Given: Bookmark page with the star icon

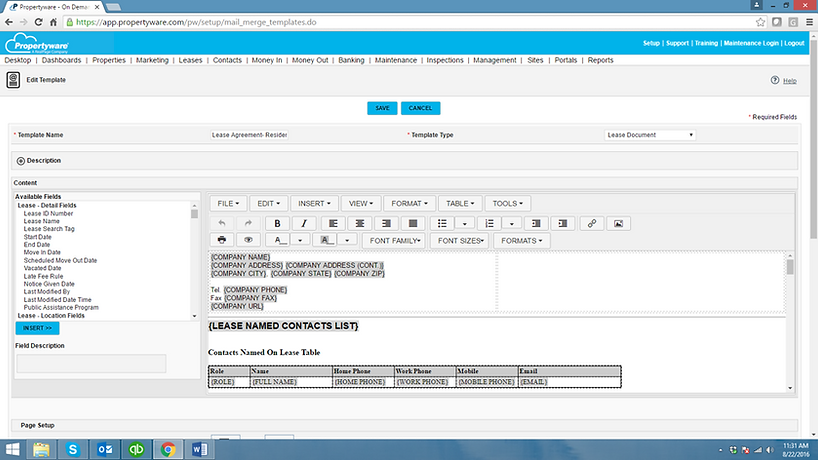Looking at the screenshot, I should click(x=760, y=22).
